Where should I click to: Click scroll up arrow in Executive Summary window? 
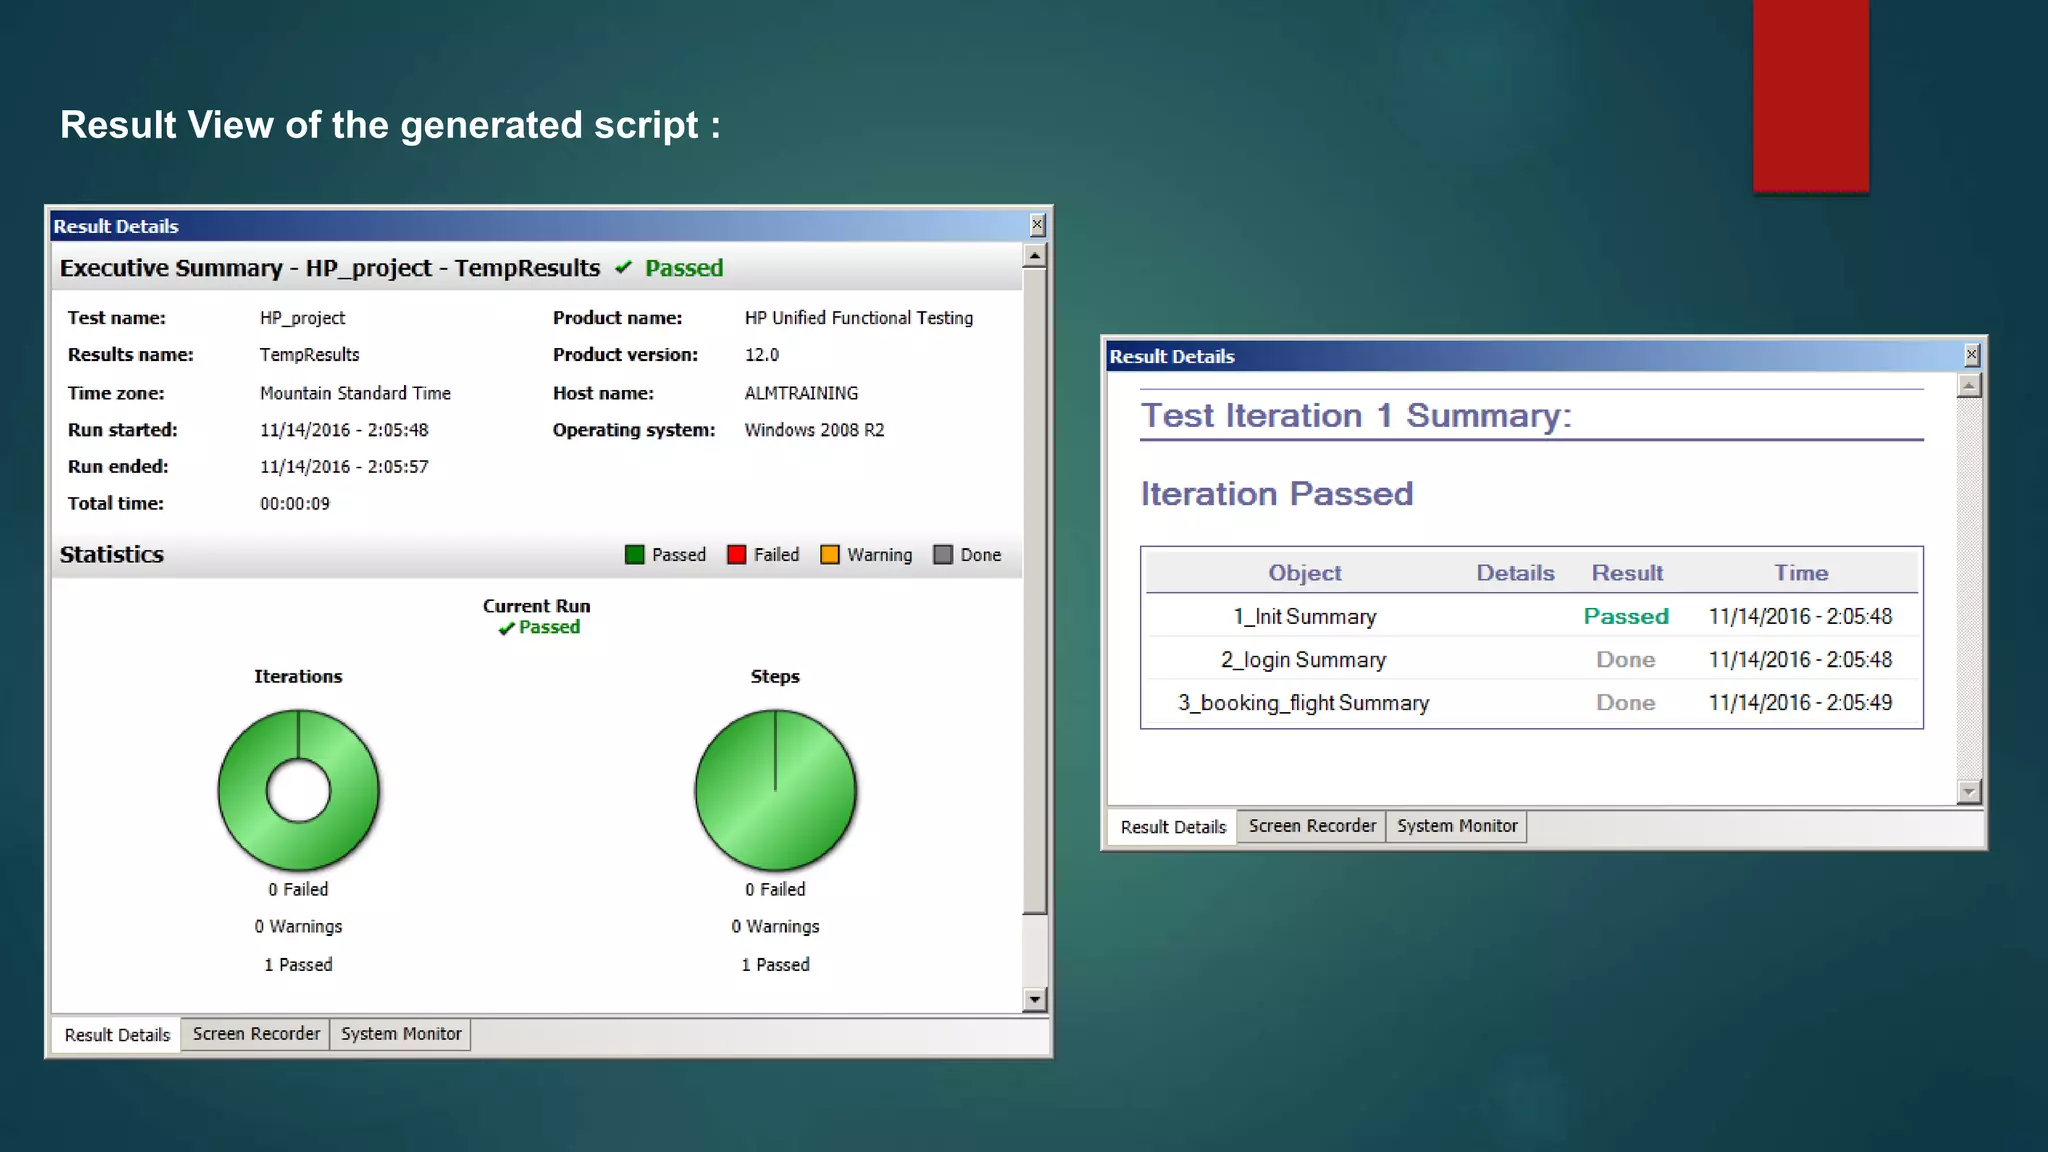(x=1035, y=256)
